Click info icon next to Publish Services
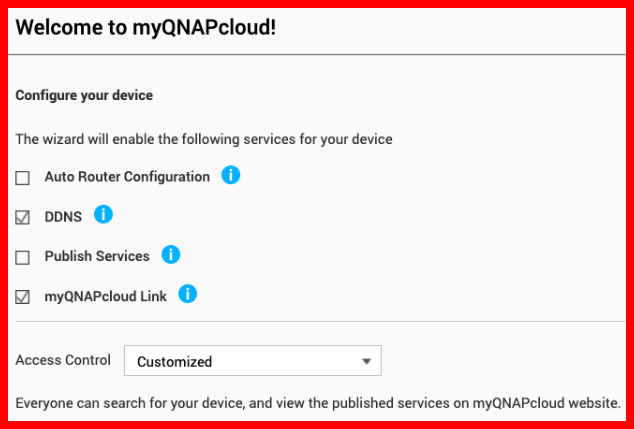Screen dimensions: 634x429 (x=171, y=254)
